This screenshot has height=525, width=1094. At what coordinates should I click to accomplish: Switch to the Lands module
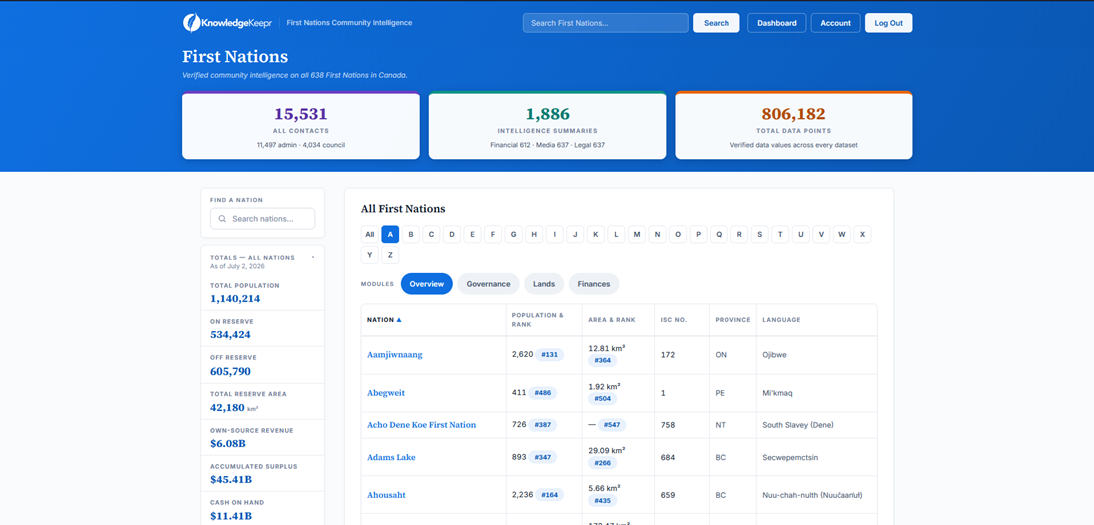click(x=544, y=284)
